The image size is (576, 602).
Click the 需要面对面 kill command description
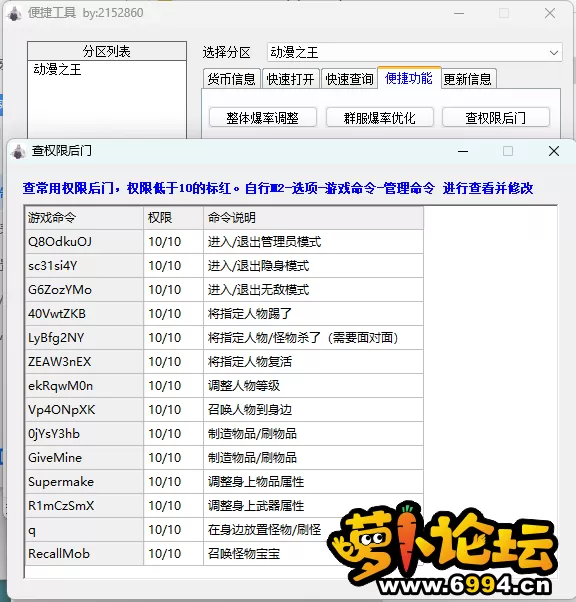tap(313, 338)
